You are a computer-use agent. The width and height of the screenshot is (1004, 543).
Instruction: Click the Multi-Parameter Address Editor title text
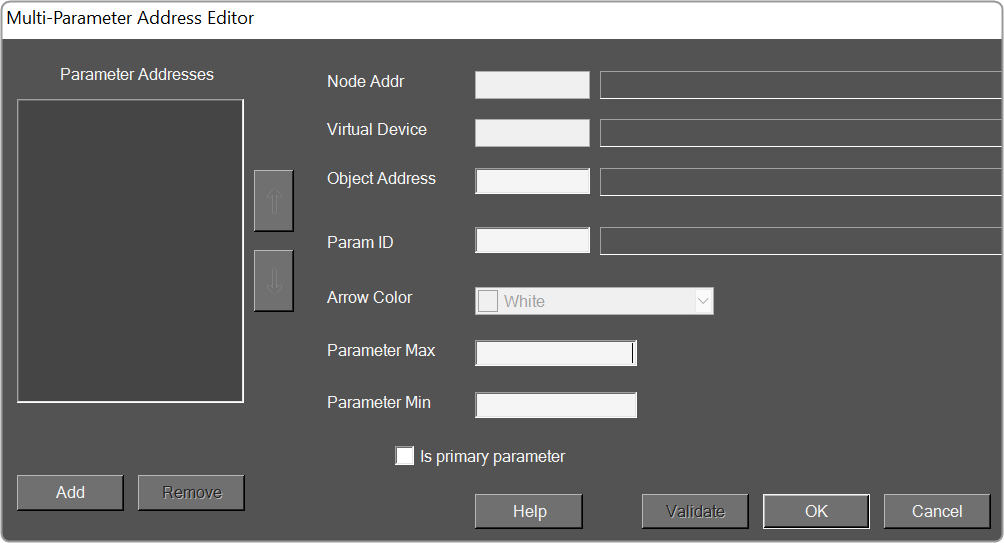coord(130,18)
